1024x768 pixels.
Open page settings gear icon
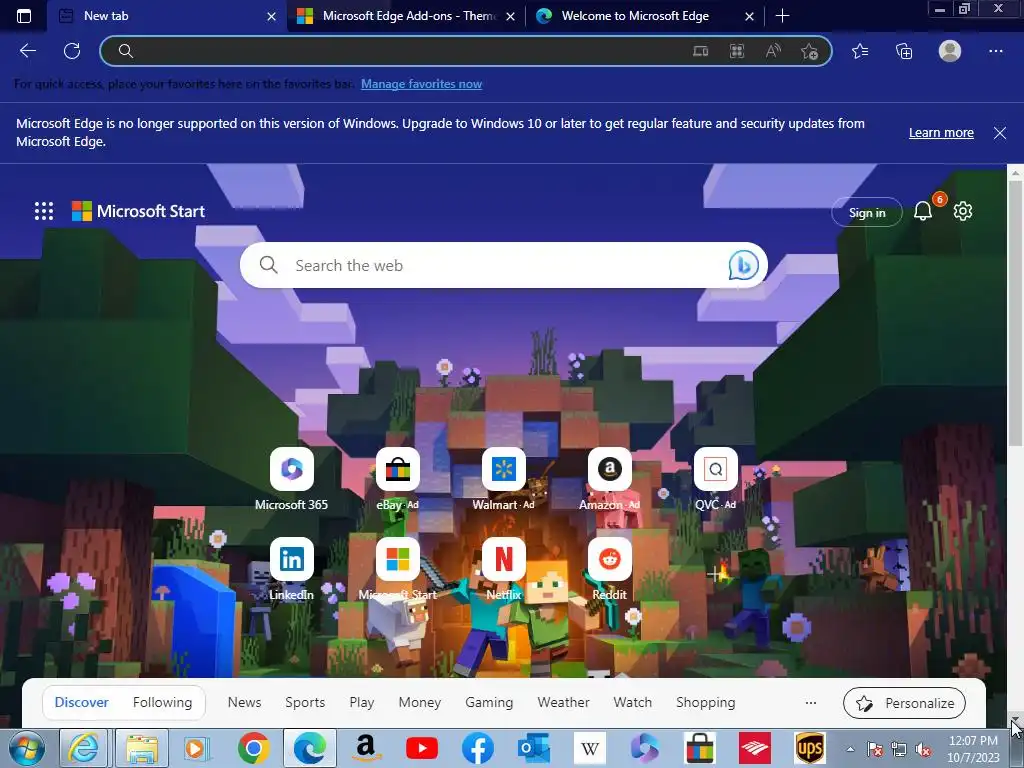(x=963, y=211)
